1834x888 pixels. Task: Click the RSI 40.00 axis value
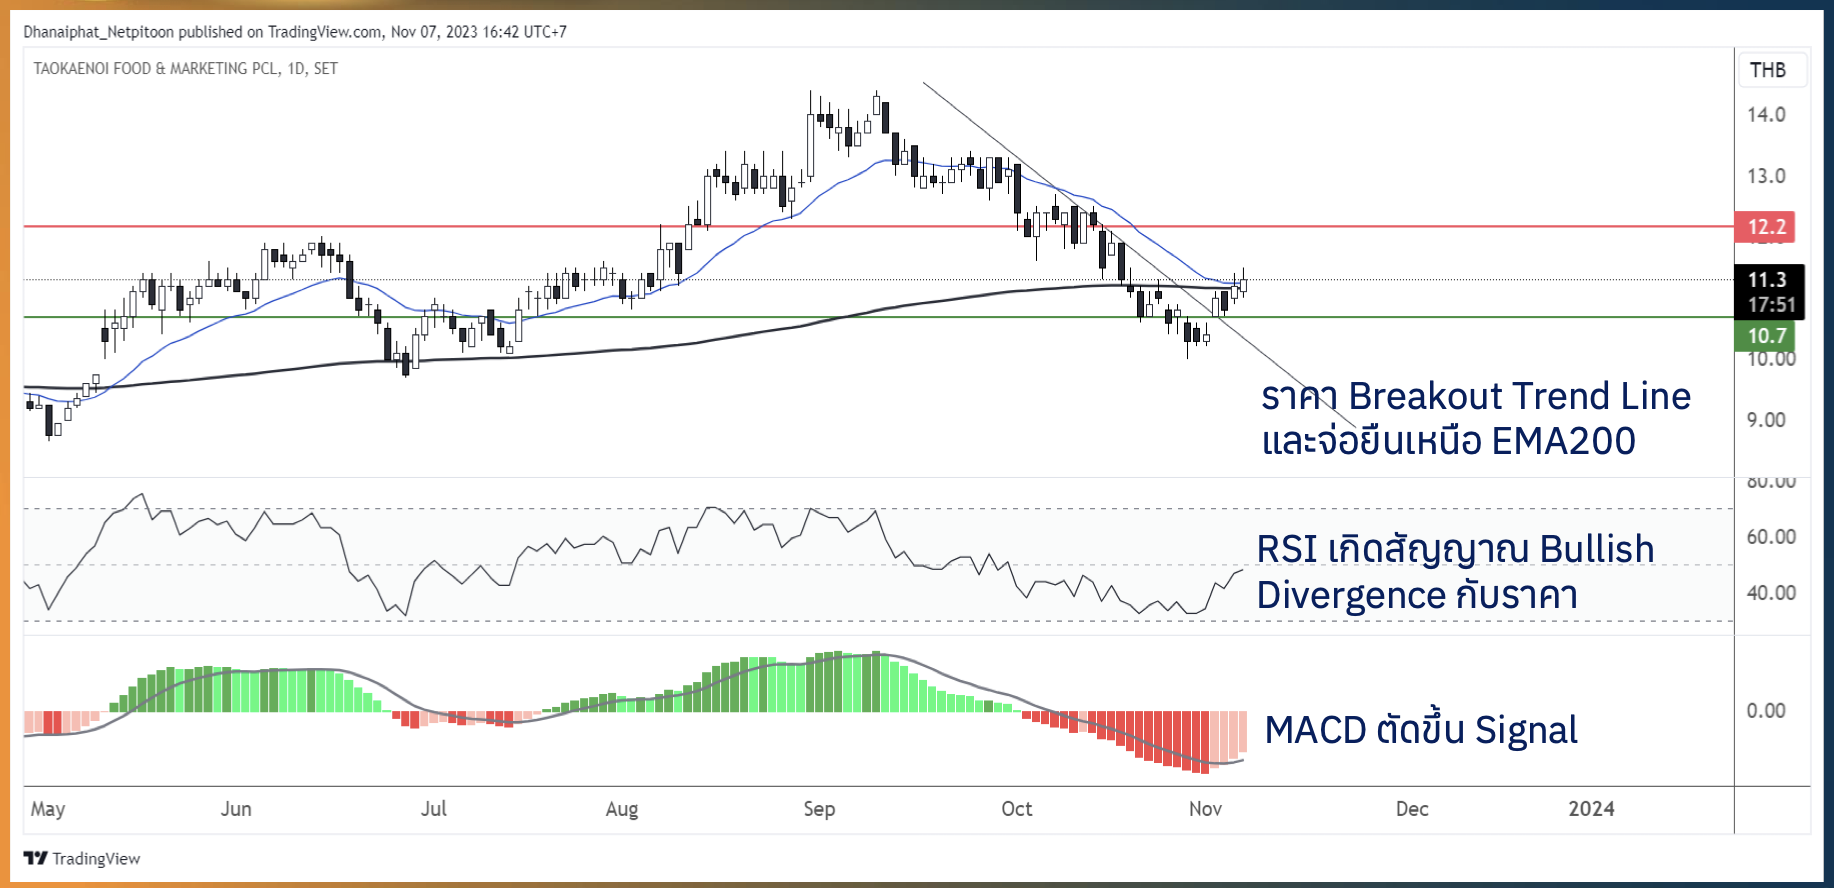[x=1771, y=593]
